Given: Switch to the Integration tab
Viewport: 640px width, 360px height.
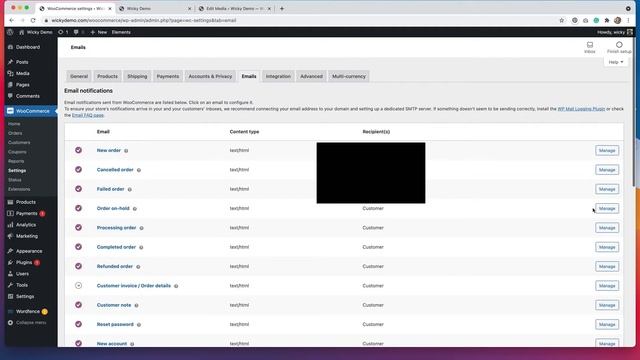Looking at the screenshot, I should pos(278,76).
